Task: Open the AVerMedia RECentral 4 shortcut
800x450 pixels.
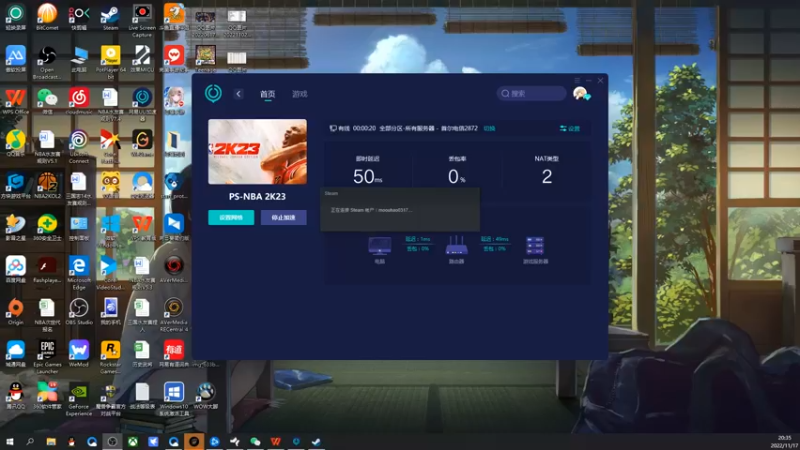Action: click(173, 315)
